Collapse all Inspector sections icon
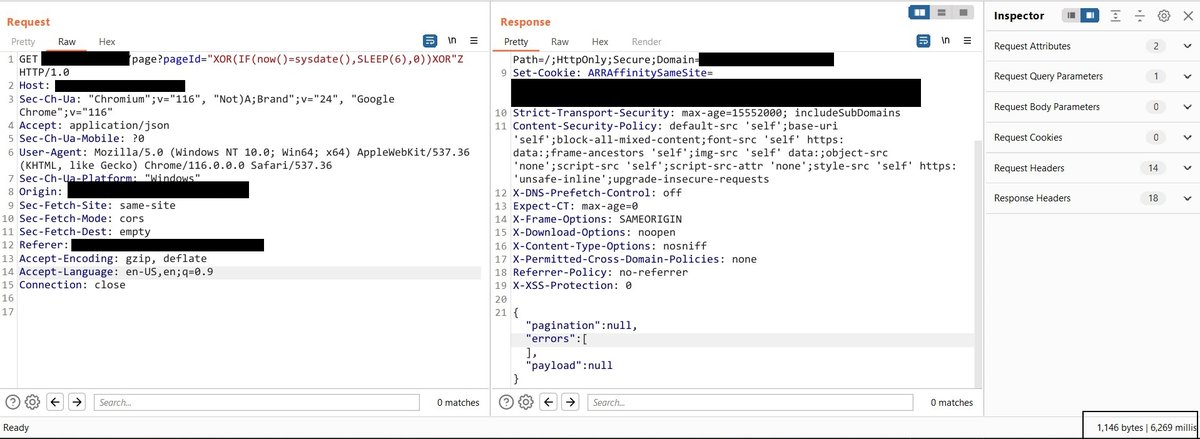Viewport: 1200px width, 439px height. pos(1139,16)
